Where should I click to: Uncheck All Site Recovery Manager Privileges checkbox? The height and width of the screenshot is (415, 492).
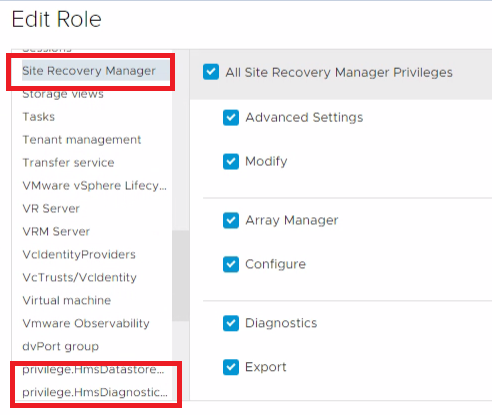coord(211,72)
